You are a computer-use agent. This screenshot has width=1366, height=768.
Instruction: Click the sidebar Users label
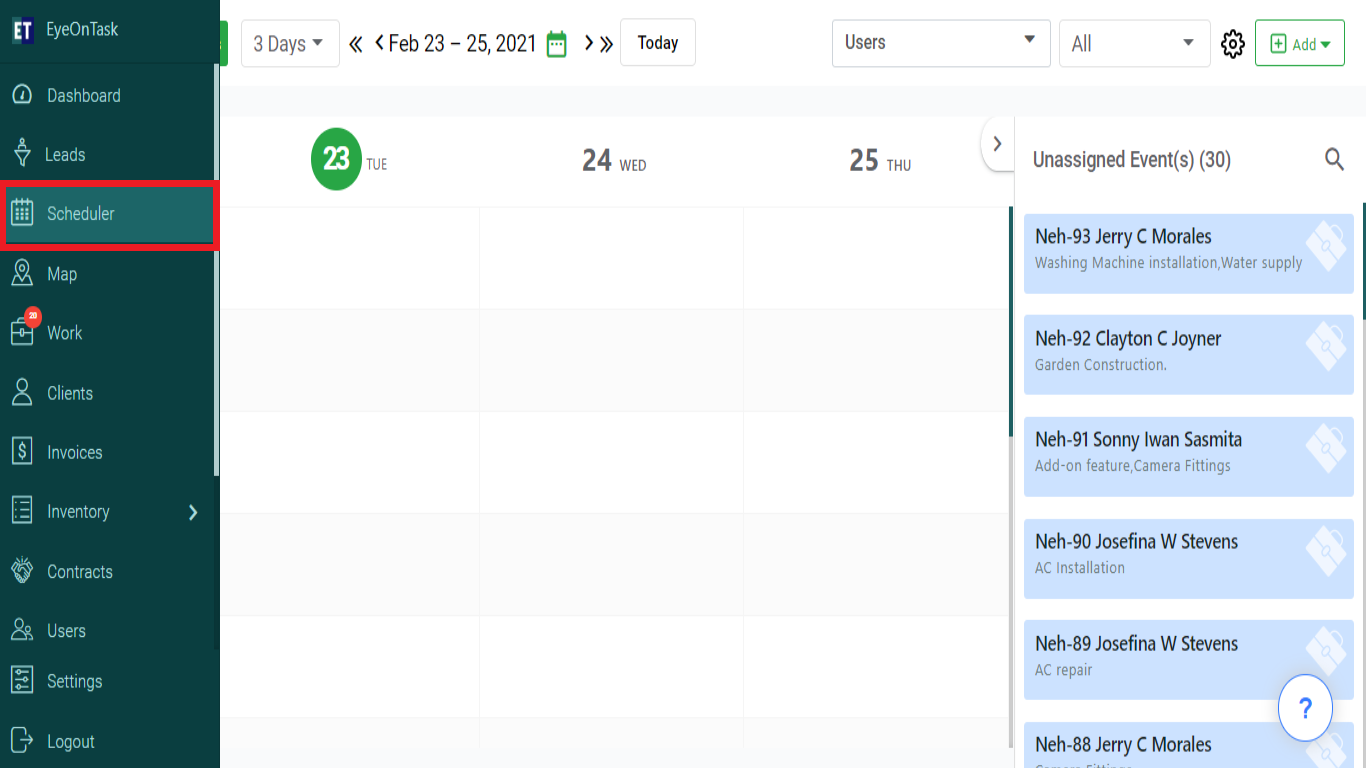click(66, 631)
